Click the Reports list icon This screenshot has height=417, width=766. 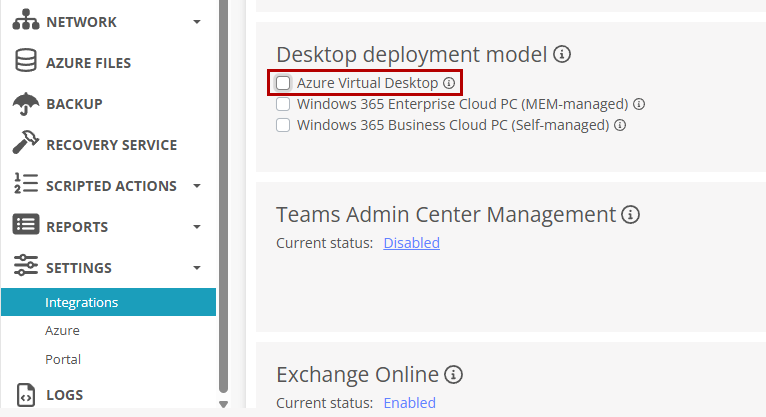[x=26, y=225]
